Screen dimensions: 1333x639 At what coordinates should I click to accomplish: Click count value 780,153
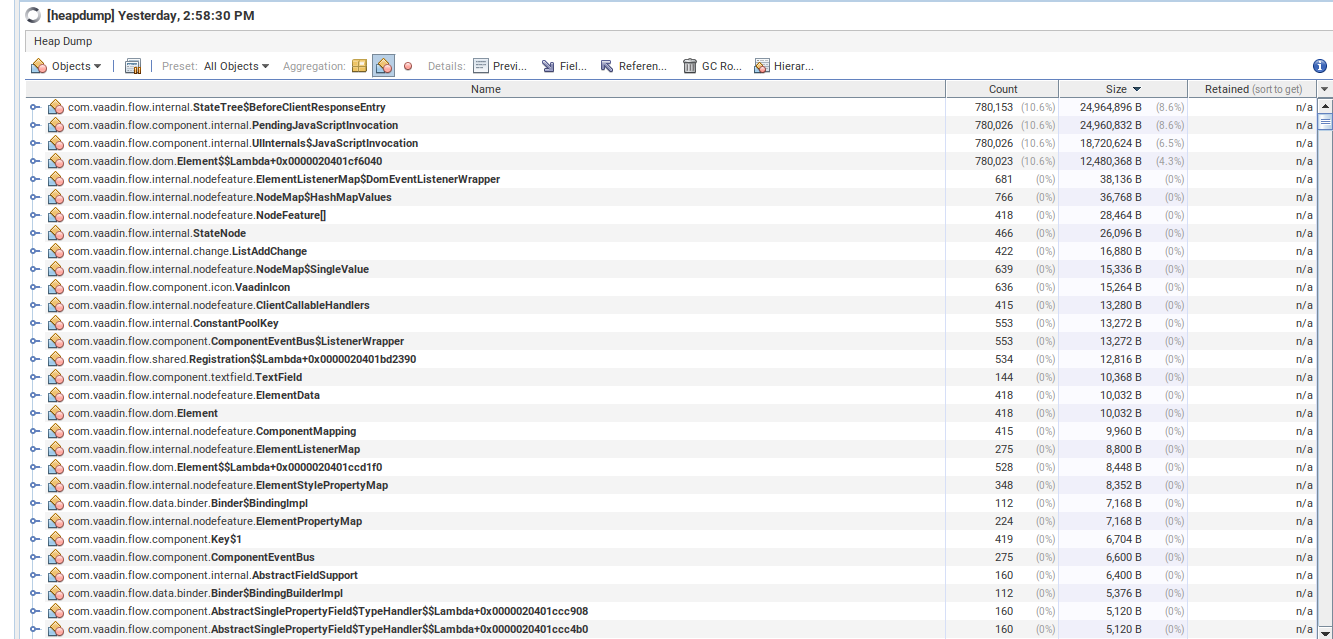[x=994, y=107]
